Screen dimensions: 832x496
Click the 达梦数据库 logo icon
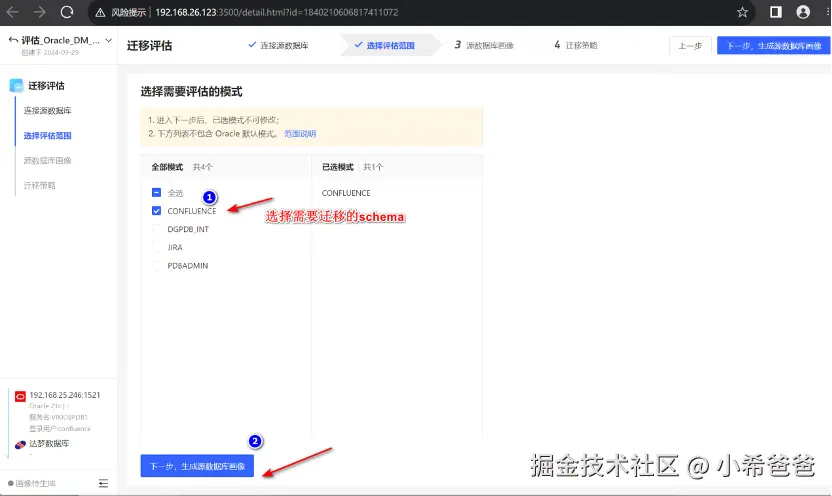coord(20,444)
